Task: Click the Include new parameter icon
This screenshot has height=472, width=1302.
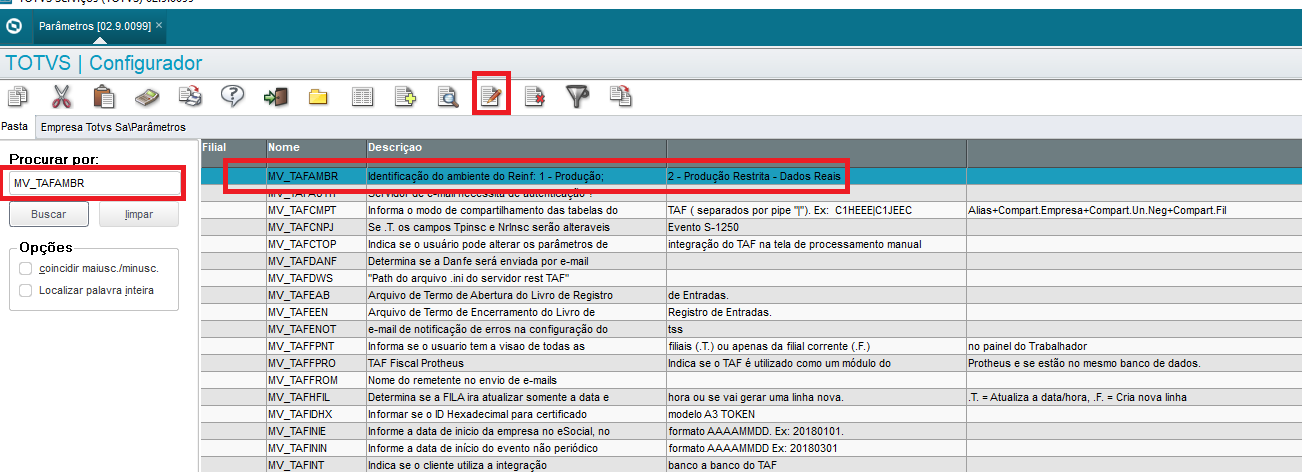Action: point(405,97)
